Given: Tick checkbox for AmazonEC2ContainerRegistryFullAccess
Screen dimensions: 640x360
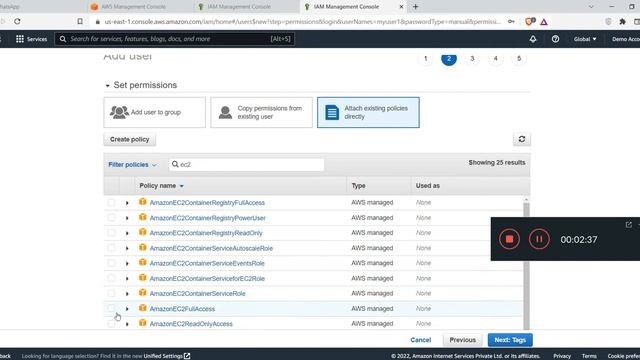Looking at the screenshot, I should coord(111,202).
